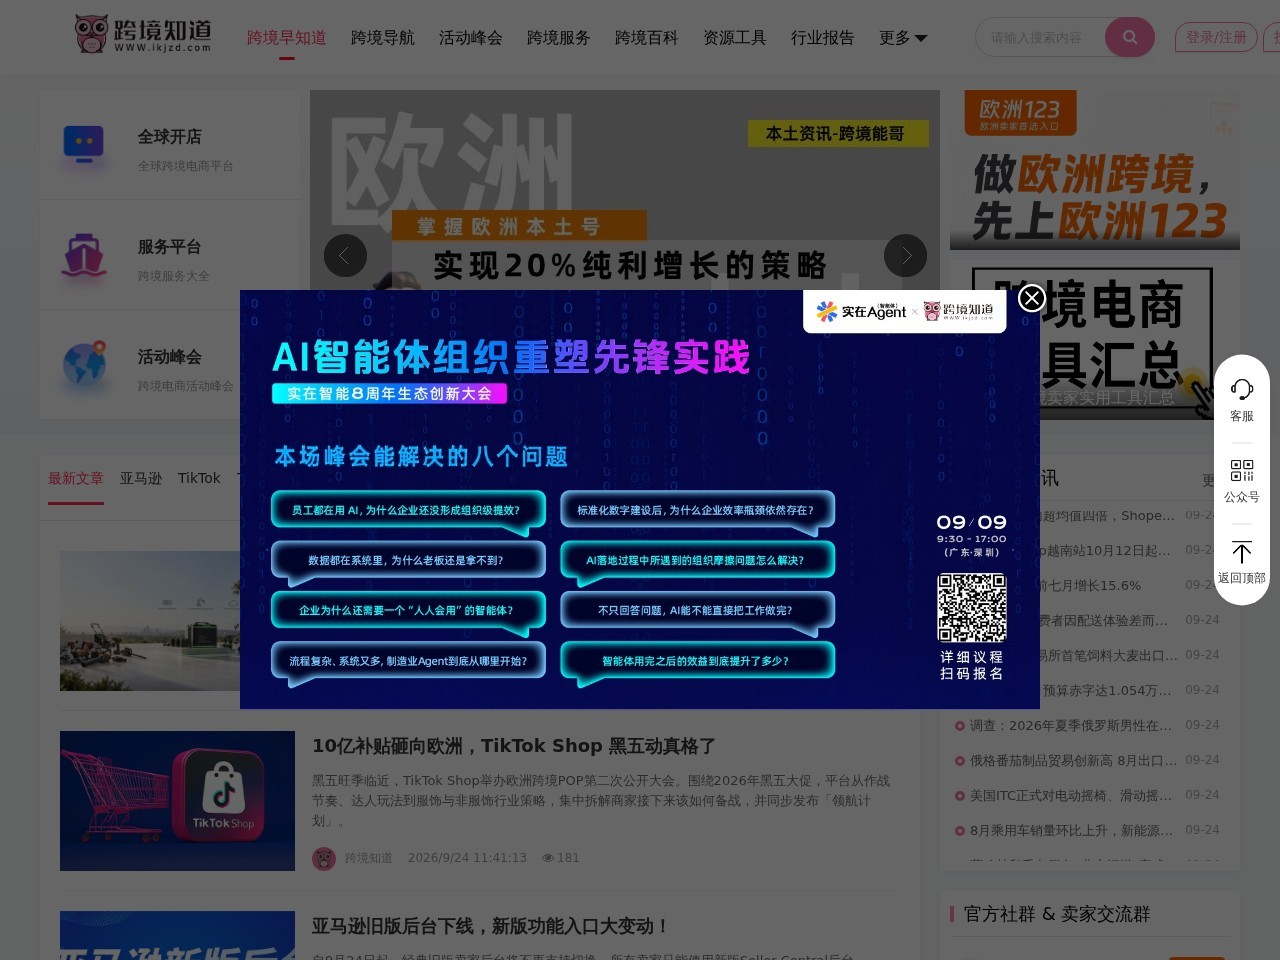This screenshot has width=1280, height=960.
Task: Click news ending Shope… 超均值四倍
Action: (x=1108, y=515)
